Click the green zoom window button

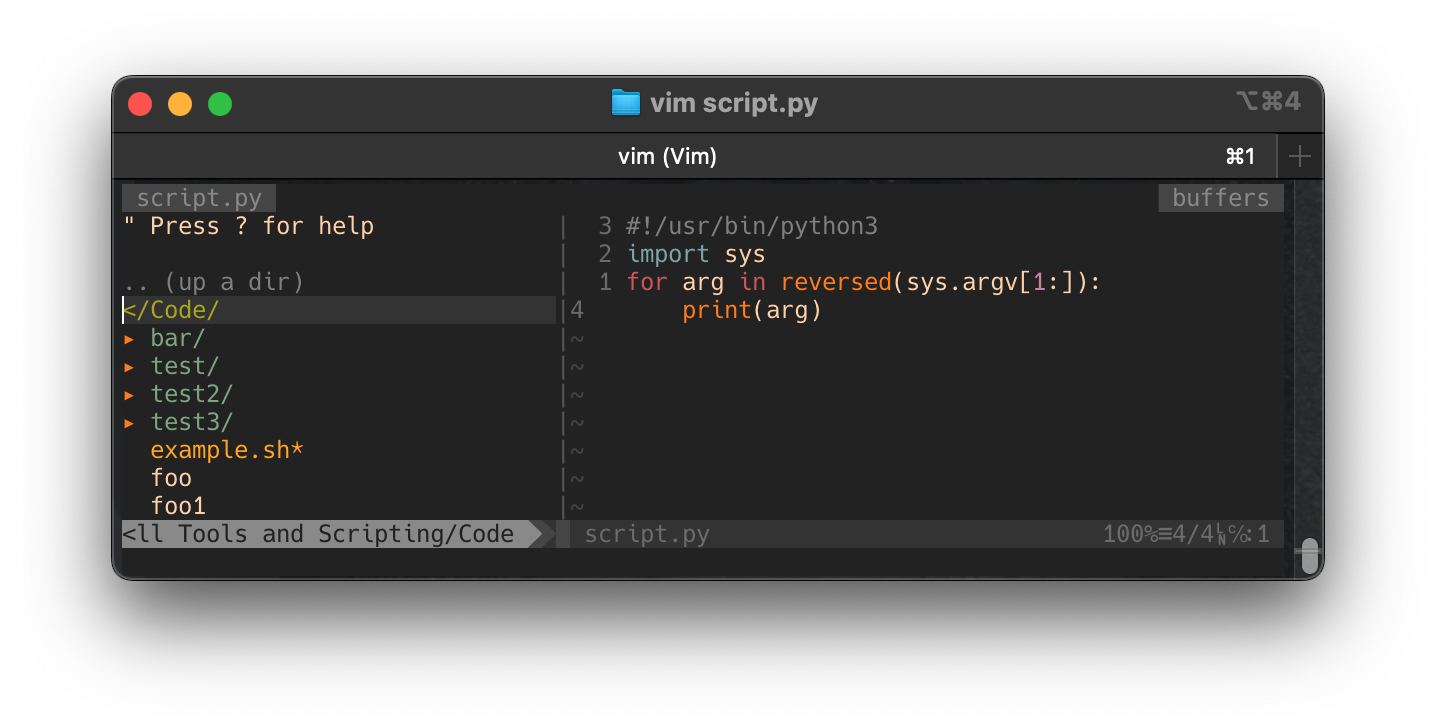[x=220, y=104]
